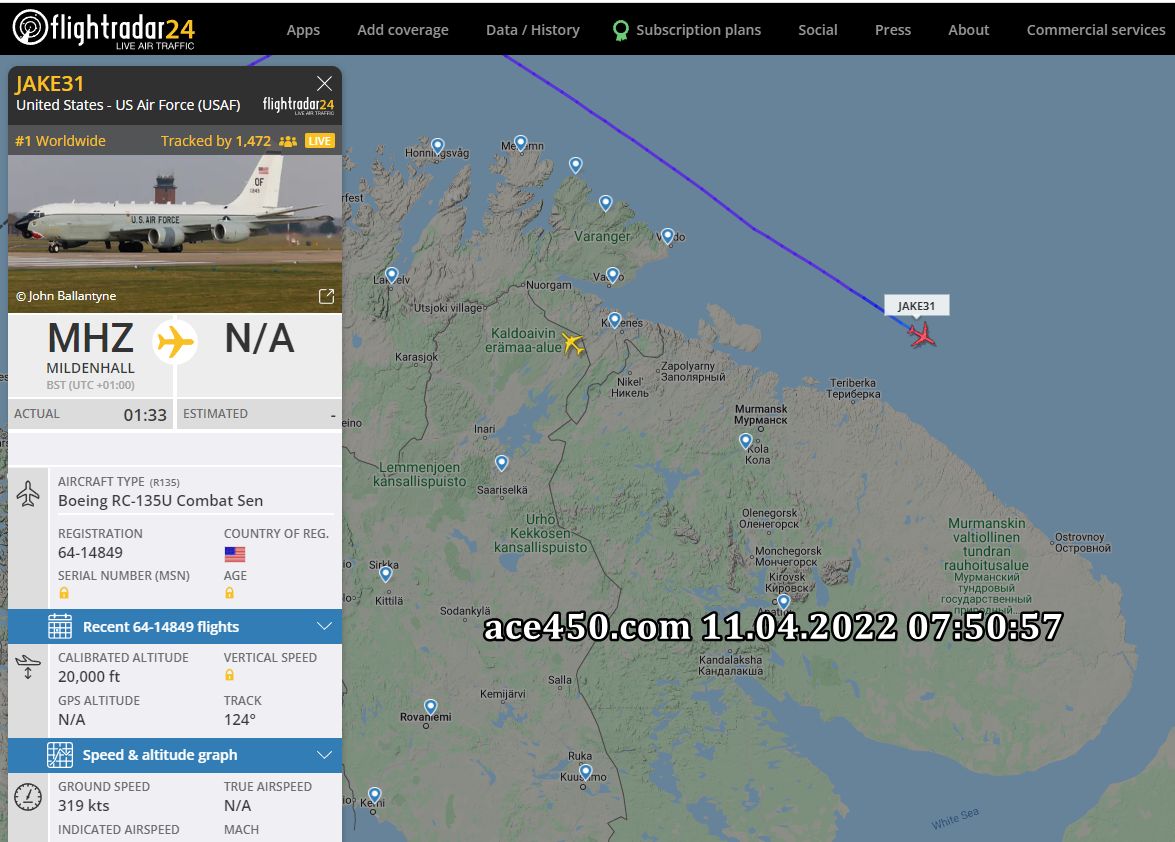1175x842 pixels.
Task: Expand Speed & altitude graph chevron
Action: pos(324,754)
